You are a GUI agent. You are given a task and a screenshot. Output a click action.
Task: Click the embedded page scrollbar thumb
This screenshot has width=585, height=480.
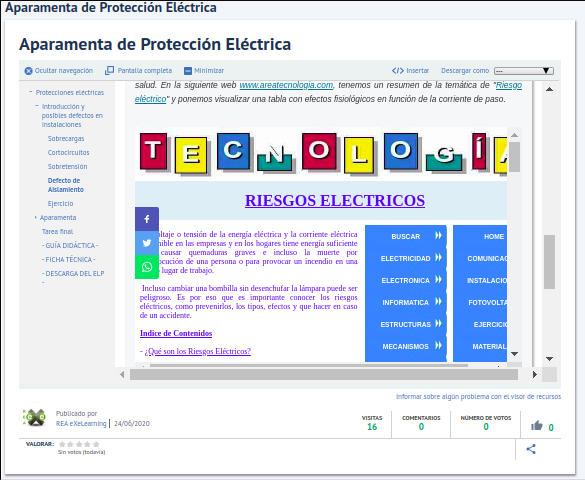(x=514, y=157)
